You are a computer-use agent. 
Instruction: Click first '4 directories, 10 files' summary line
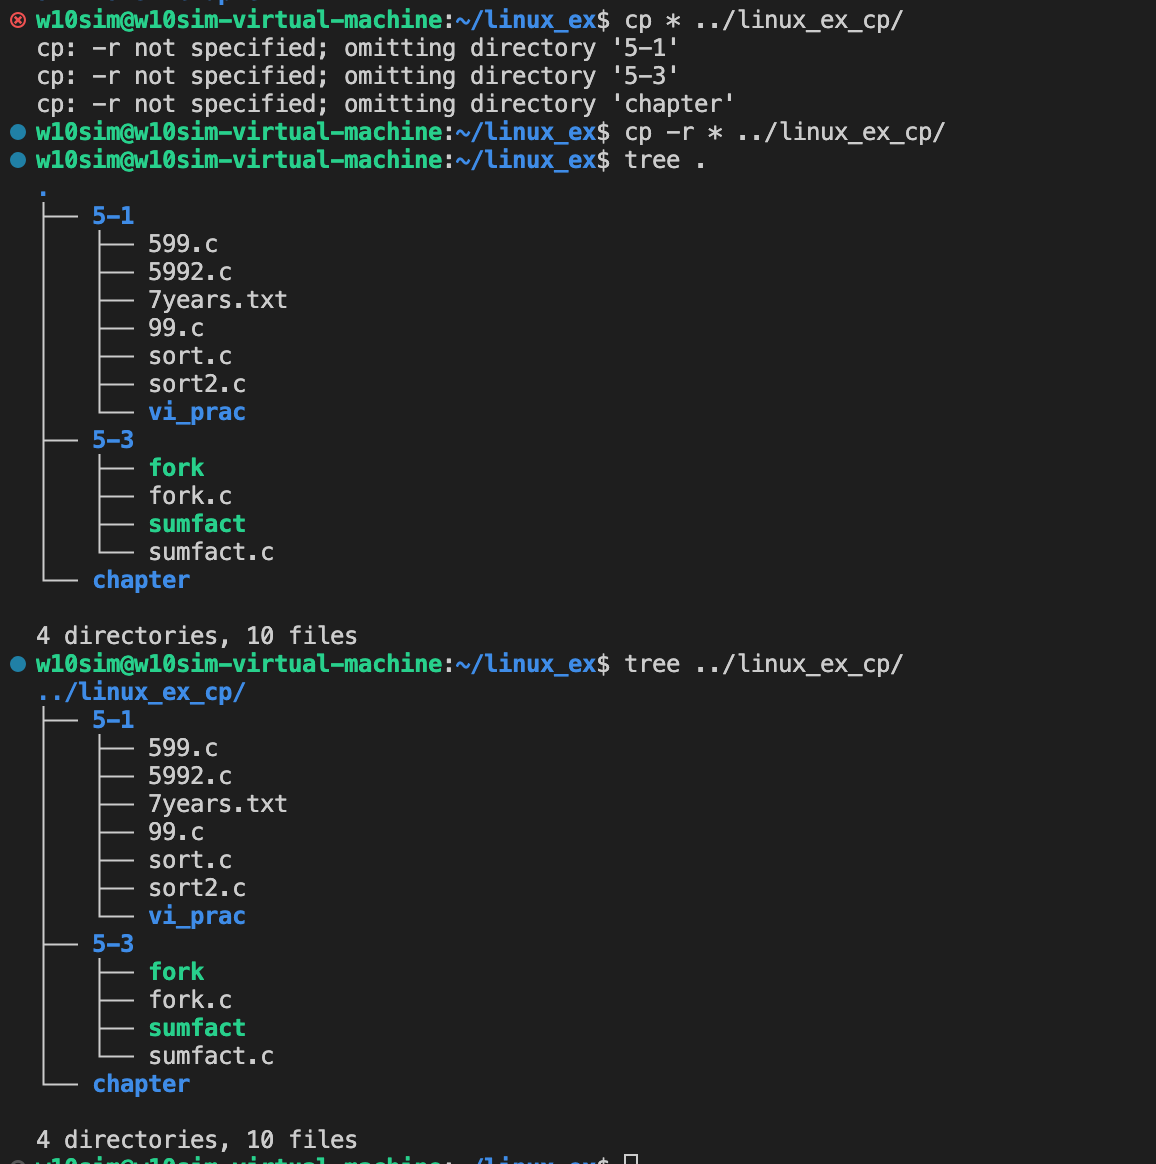click(x=197, y=636)
